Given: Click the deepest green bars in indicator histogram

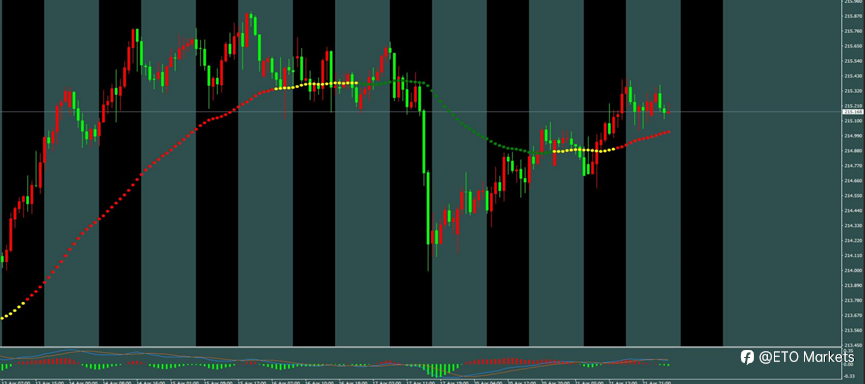Looking at the screenshot, I should click(437, 370).
